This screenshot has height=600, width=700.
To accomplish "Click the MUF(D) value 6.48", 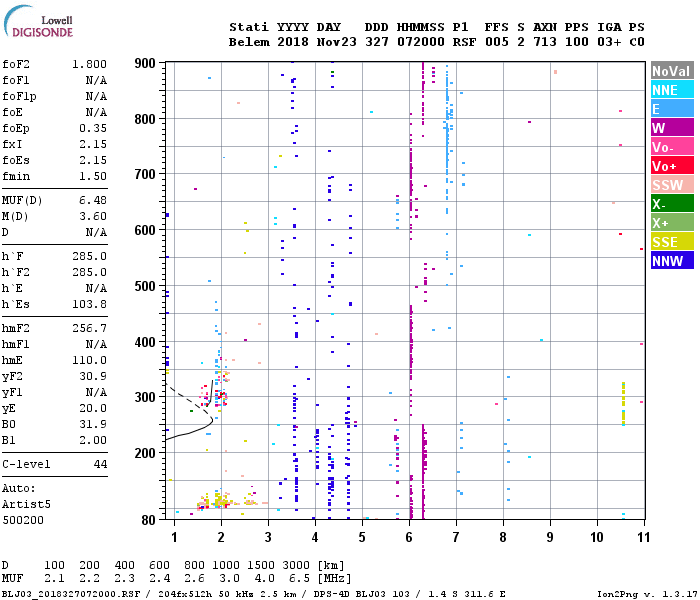I will [x=93, y=200].
